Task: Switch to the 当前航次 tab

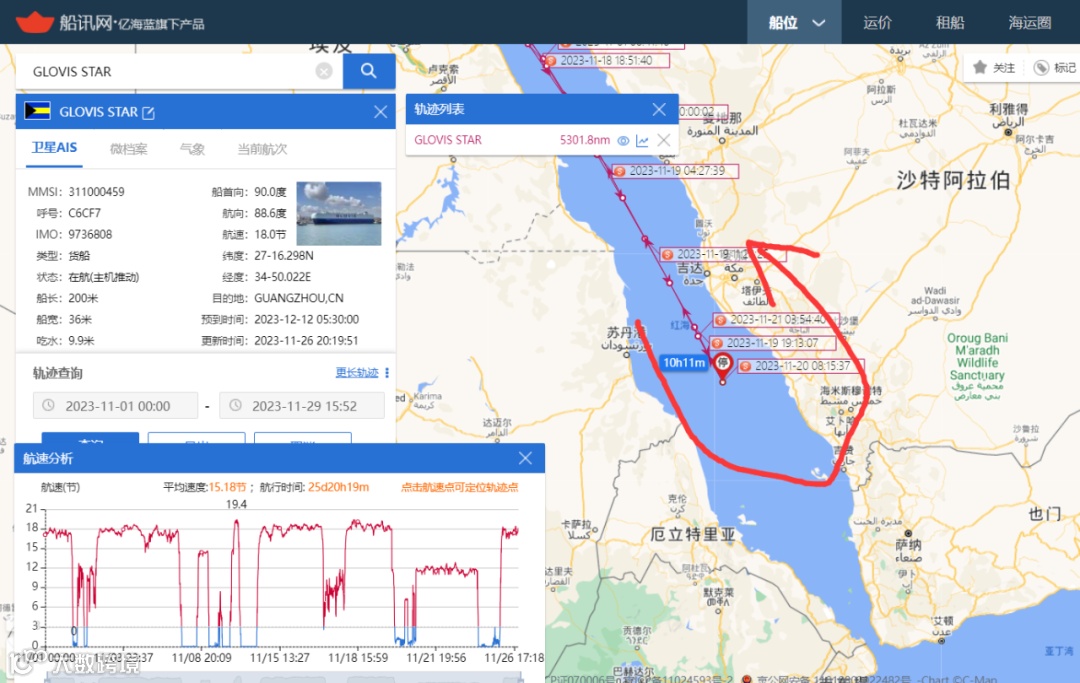Action: click(x=262, y=149)
